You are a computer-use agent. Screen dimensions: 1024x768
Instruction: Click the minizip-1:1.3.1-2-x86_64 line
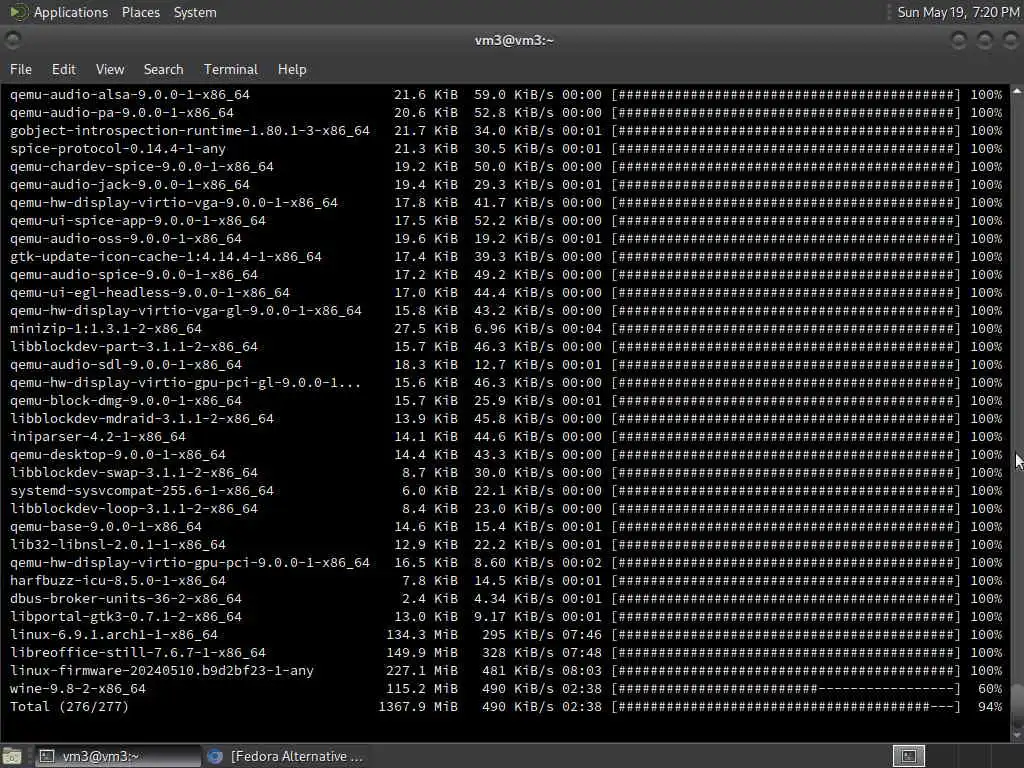[x=506, y=328]
